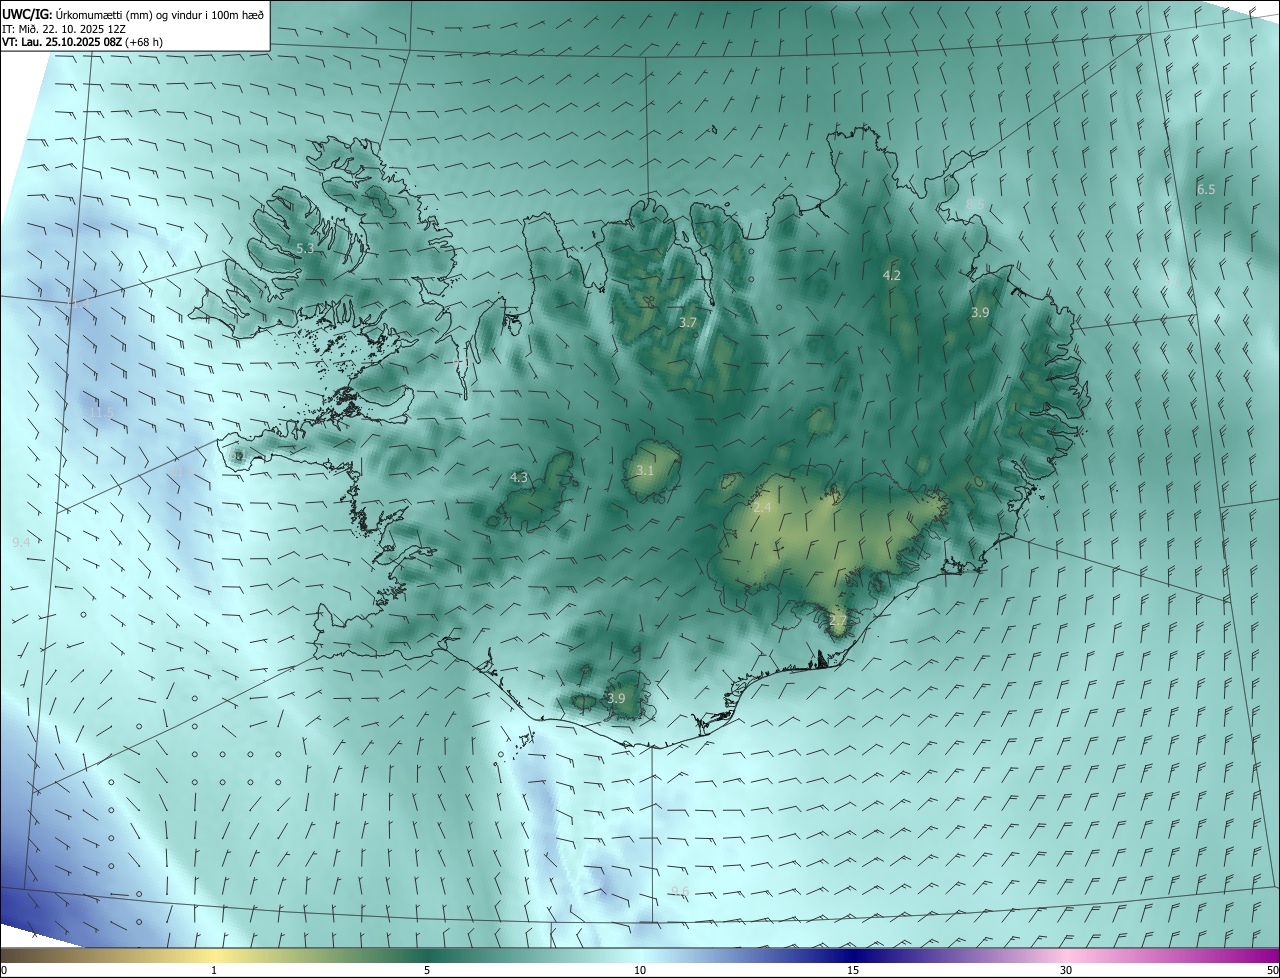1280x978 pixels.
Task: Click the 2.4 value on Vatnajökull
Action: click(762, 508)
